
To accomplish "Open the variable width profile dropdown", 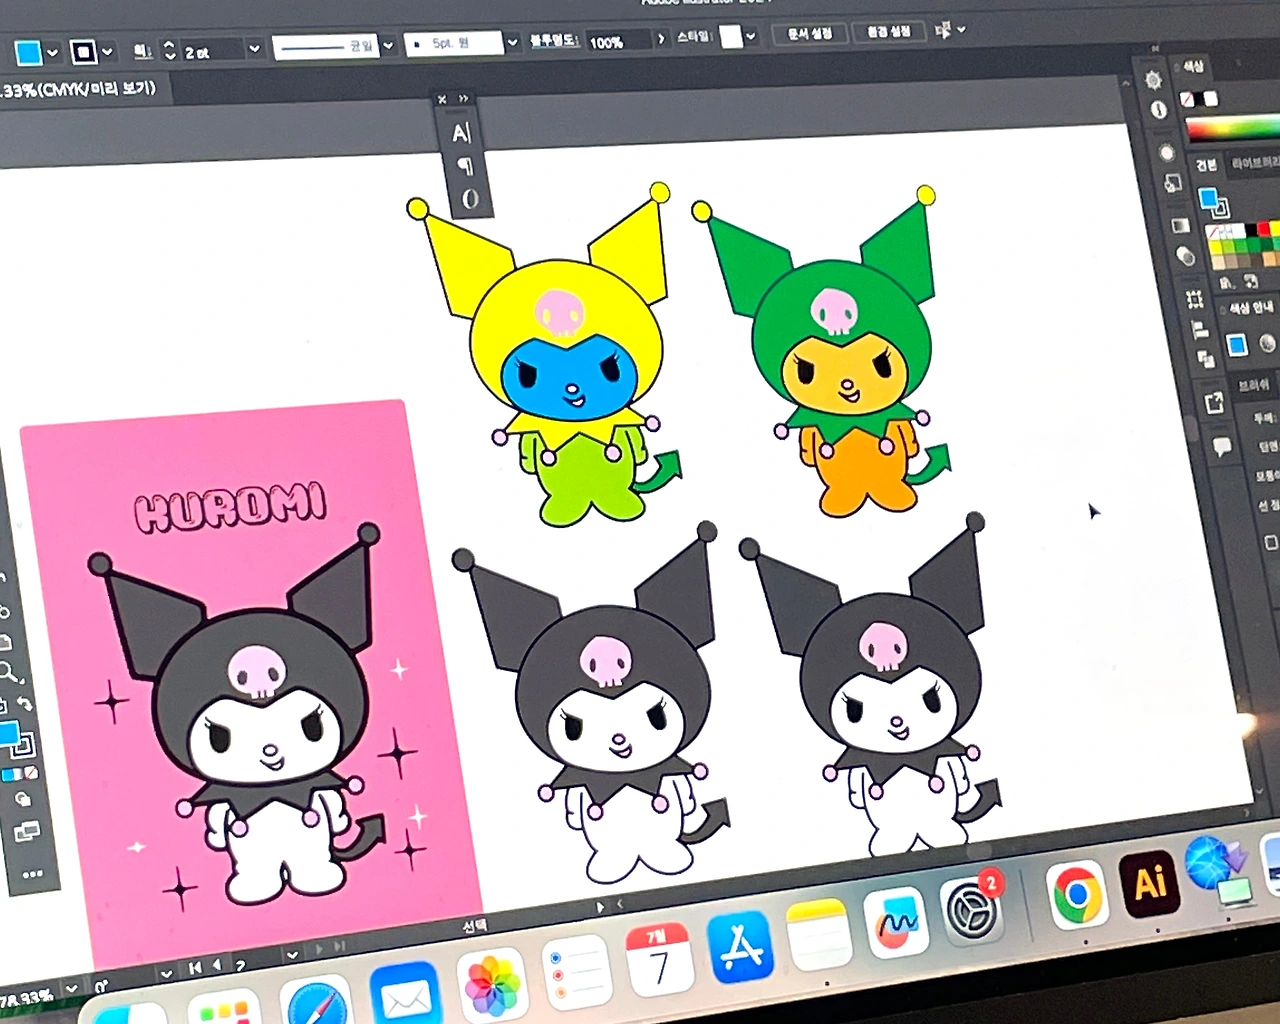I will click(x=388, y=46).
